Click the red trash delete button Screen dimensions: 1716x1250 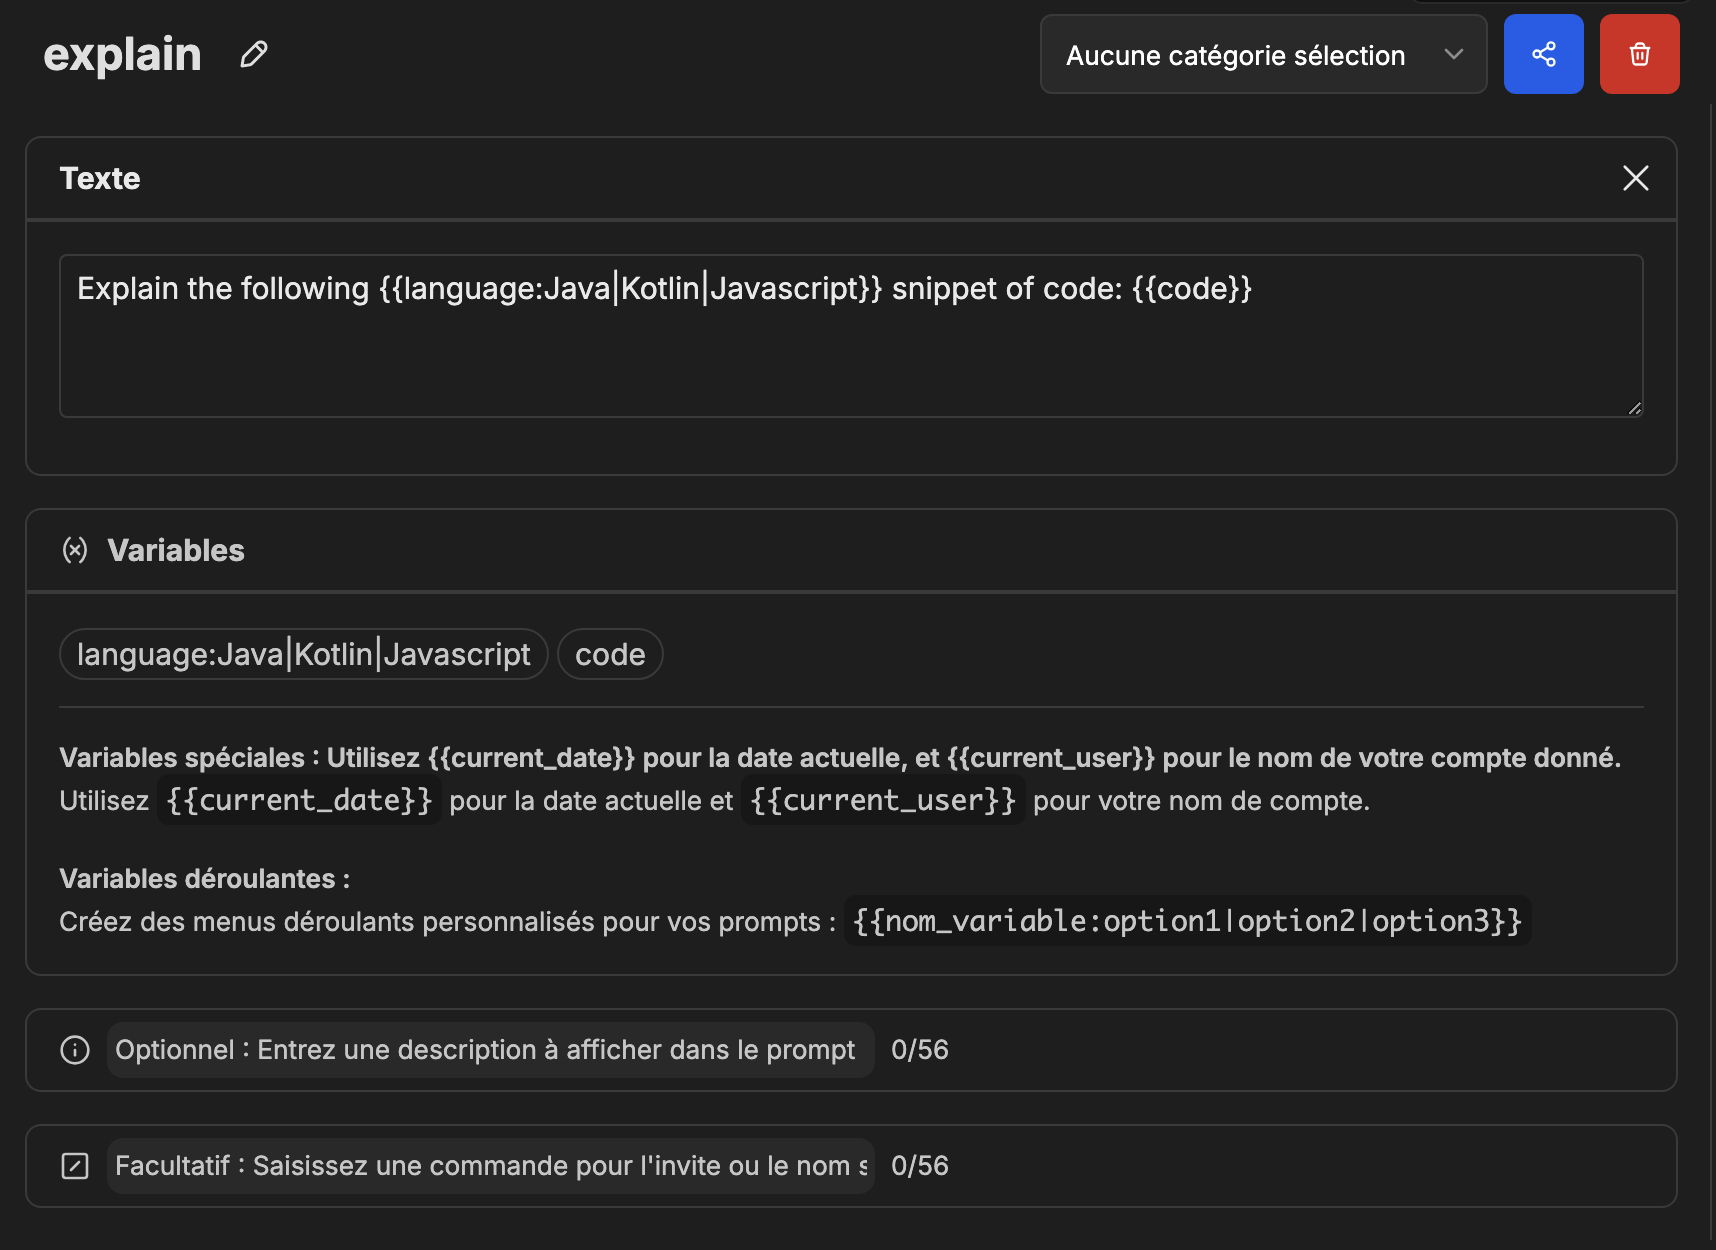(1639, 54)
